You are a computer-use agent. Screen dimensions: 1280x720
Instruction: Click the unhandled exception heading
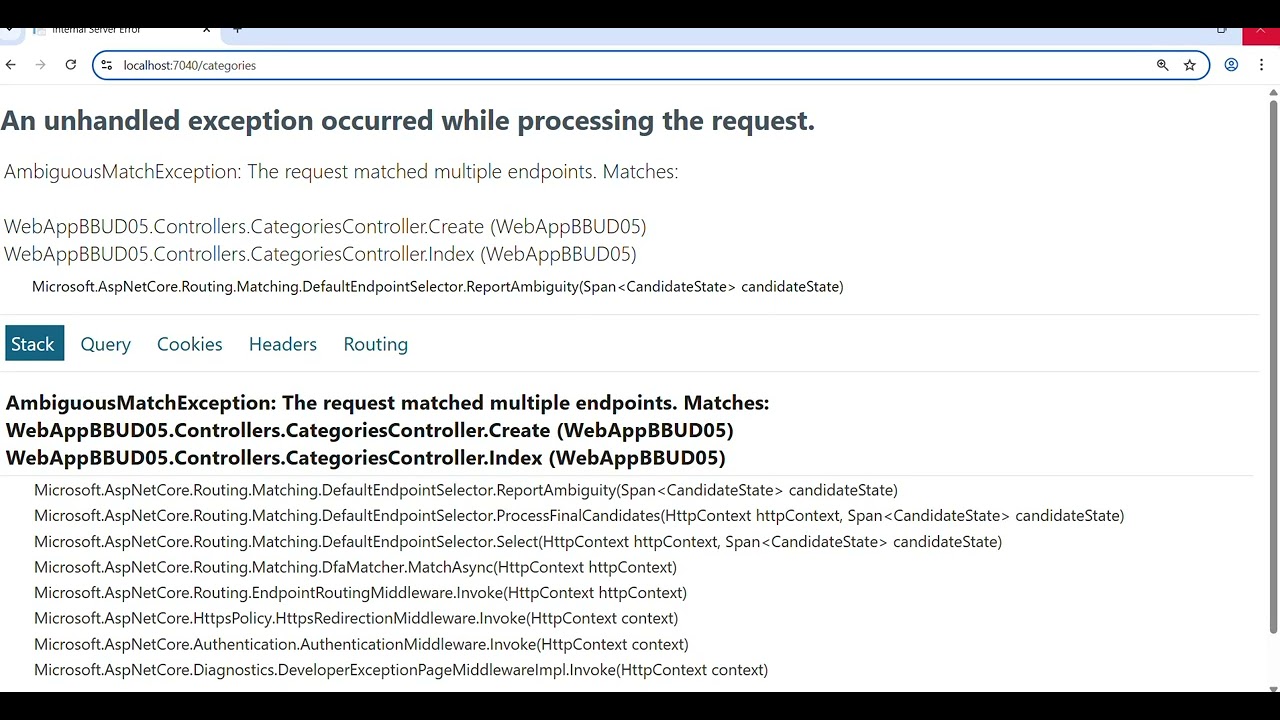(408, 121)
